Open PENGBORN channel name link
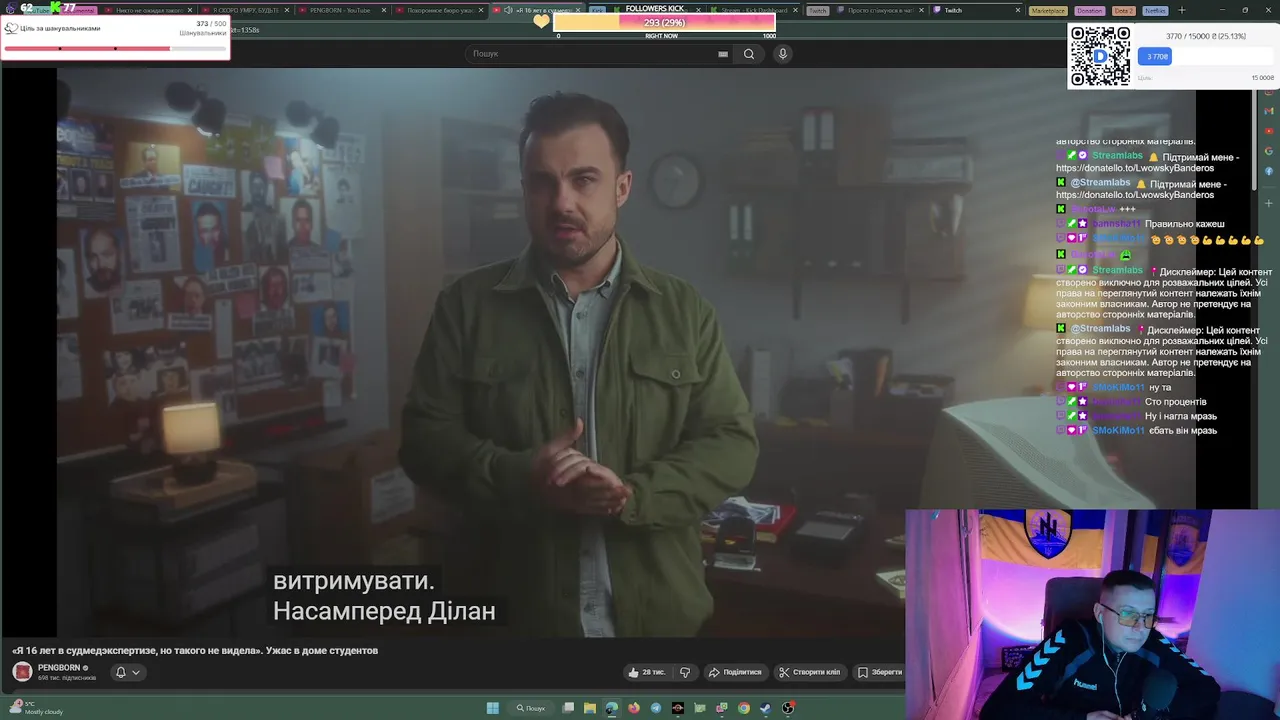1280x720 pixels. point(59,667)
